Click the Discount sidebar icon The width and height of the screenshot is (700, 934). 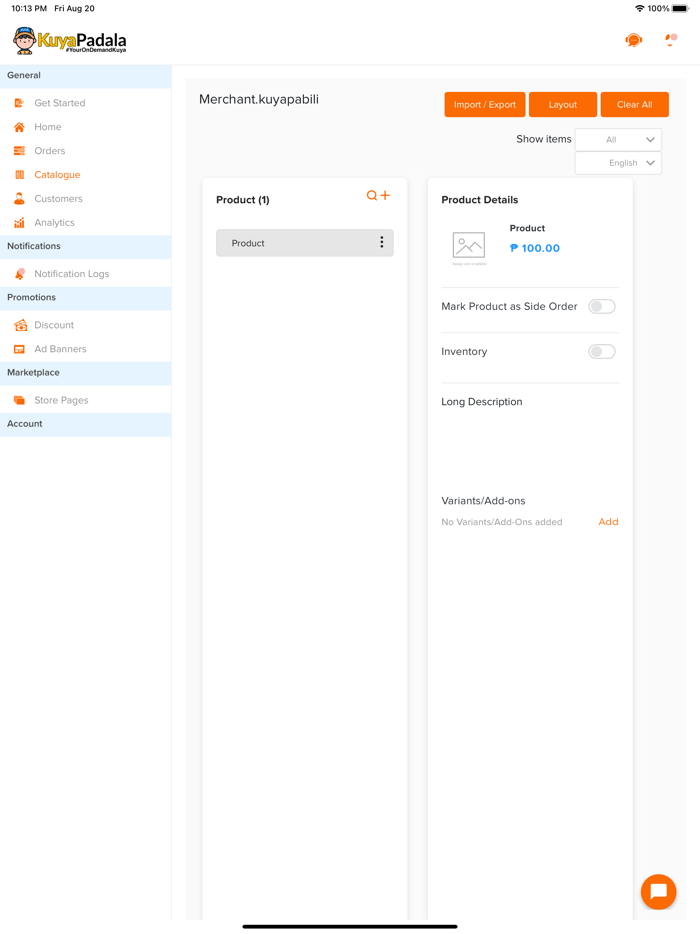point(20,325)
